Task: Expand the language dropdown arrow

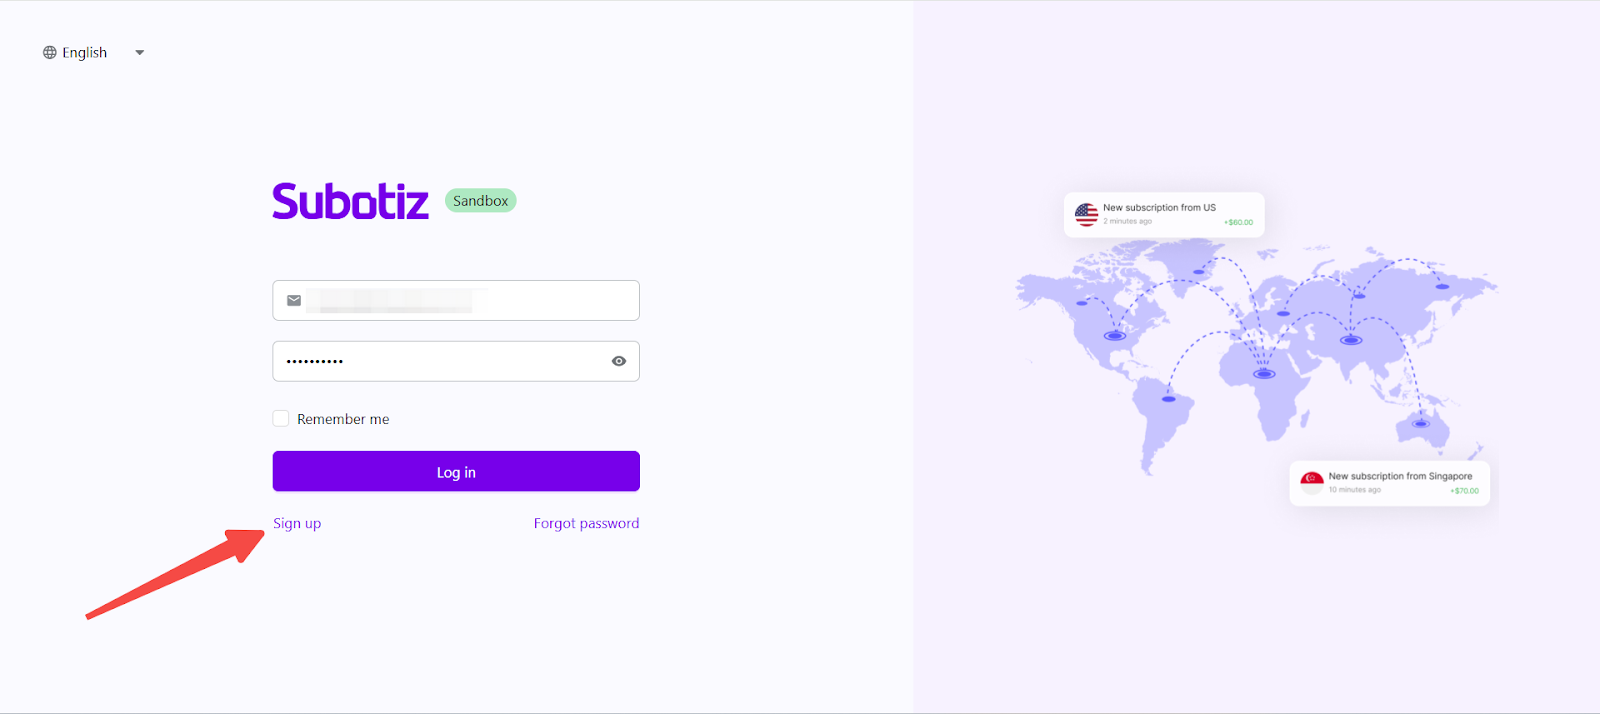Action: pyautogui.click(x=140, y=53)
